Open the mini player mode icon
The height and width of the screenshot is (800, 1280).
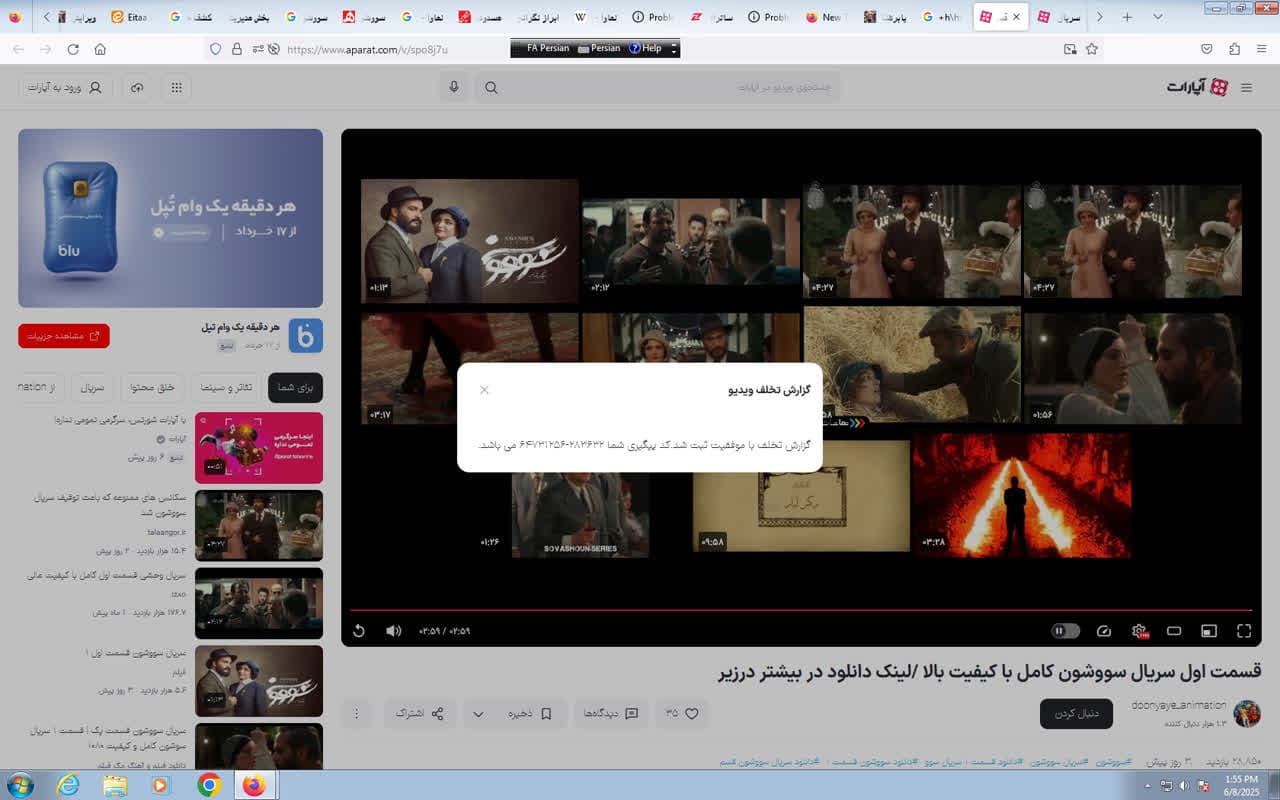coord(1209,631)
